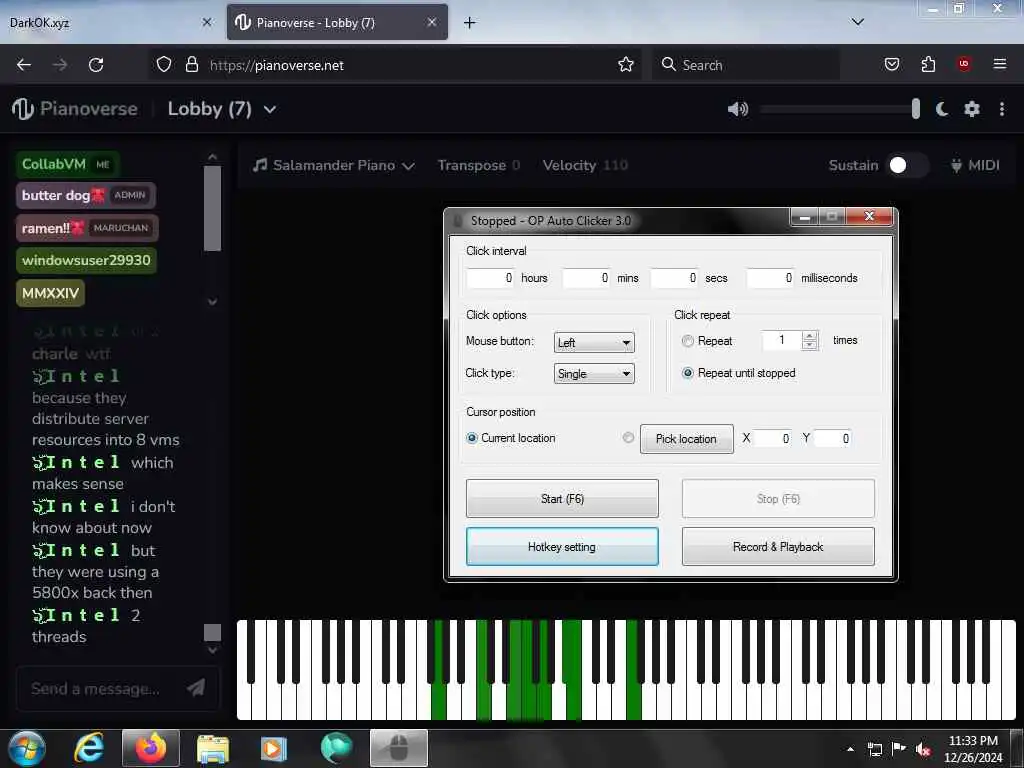
Task: Click the Velocity 110 setting
Action: [585, 165]
